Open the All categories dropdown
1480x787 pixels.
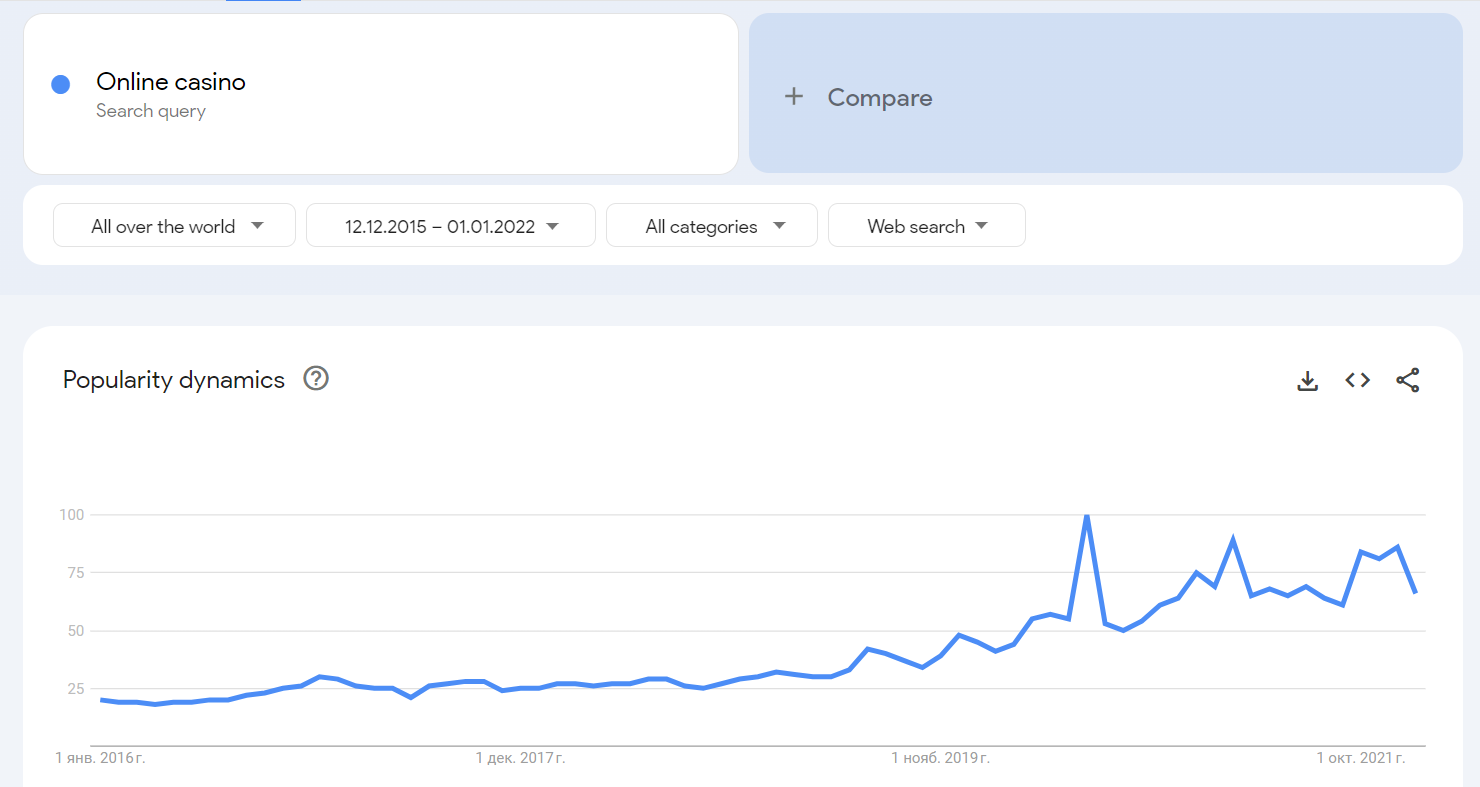pos(711,225)
